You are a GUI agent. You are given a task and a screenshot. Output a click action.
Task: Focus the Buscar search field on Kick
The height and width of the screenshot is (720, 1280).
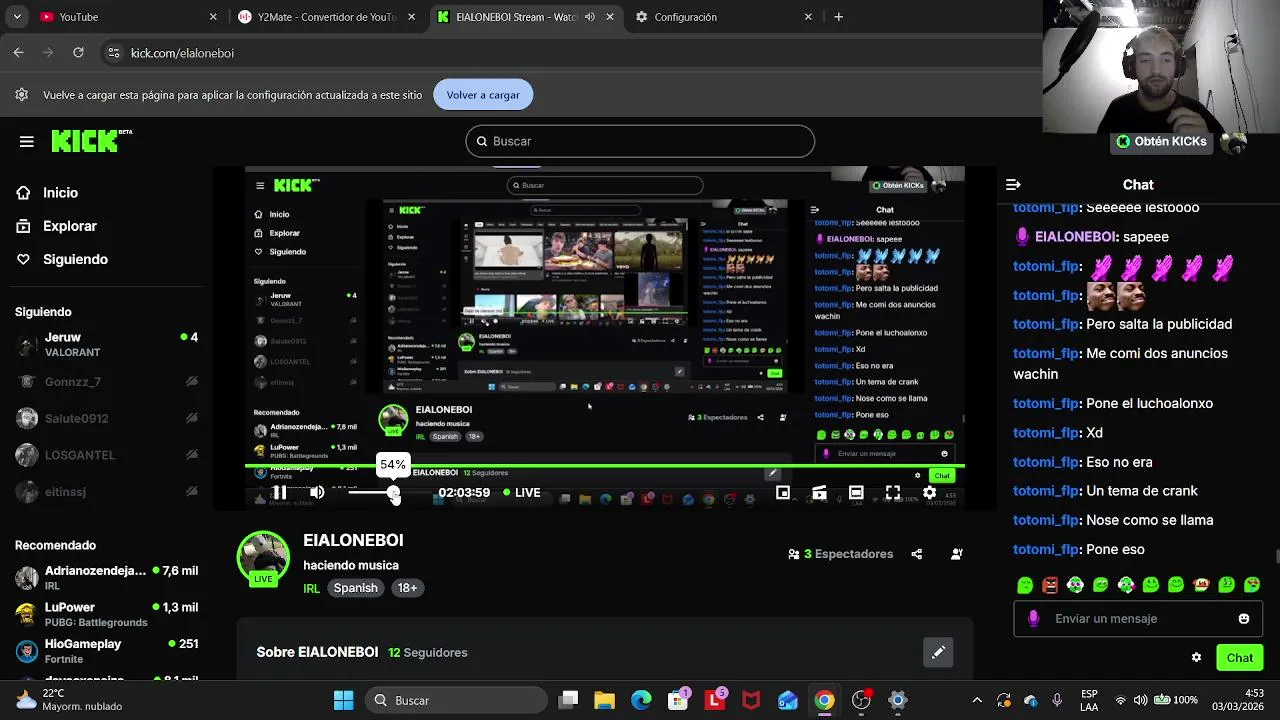point(640,141)
